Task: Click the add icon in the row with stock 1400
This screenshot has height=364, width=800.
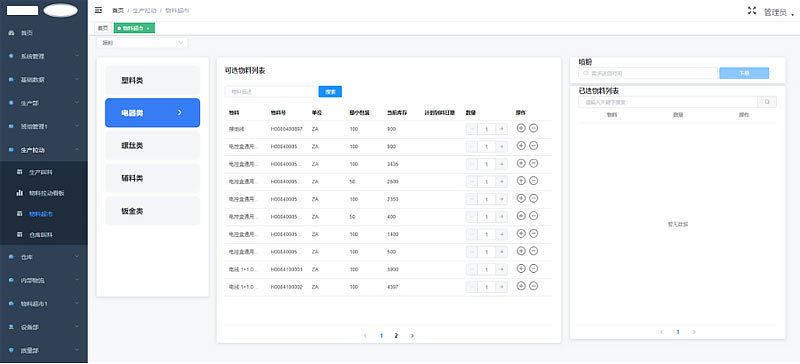Action: [521, 233]
